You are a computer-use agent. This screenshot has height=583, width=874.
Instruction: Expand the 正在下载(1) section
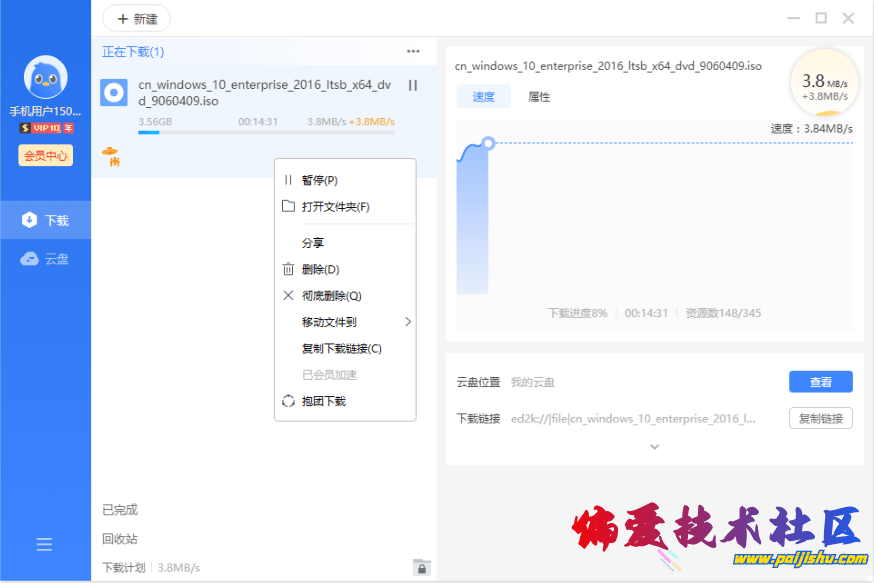click(133, 52)
